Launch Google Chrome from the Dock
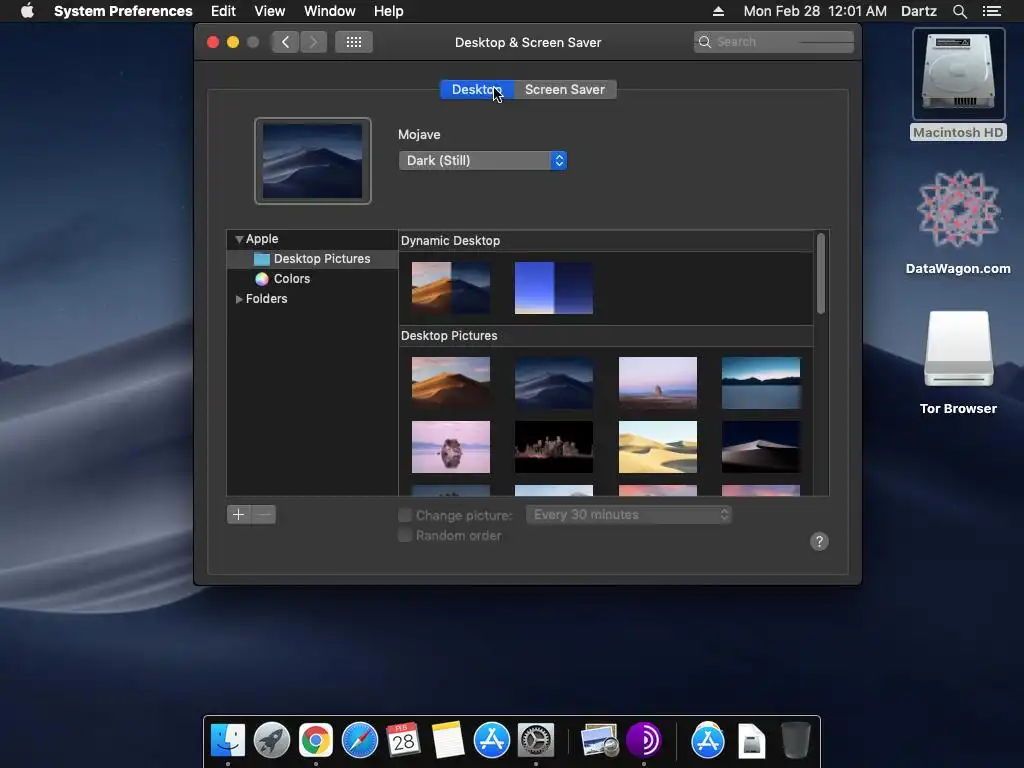Image resolution: width=1024 pixels, height=768 pixels. point(315,740)
